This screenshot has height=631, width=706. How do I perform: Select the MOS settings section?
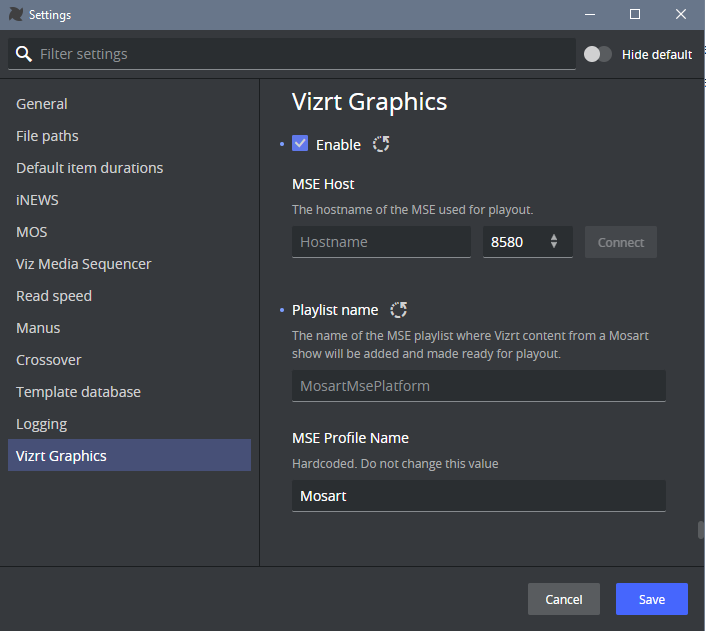[129, 232]
